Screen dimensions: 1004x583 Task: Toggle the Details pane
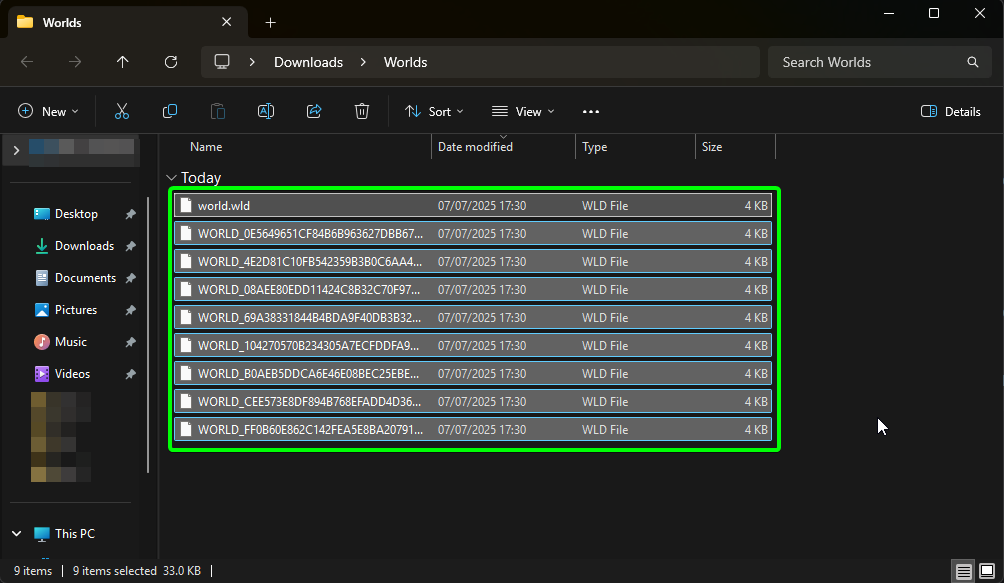[950, 111]
